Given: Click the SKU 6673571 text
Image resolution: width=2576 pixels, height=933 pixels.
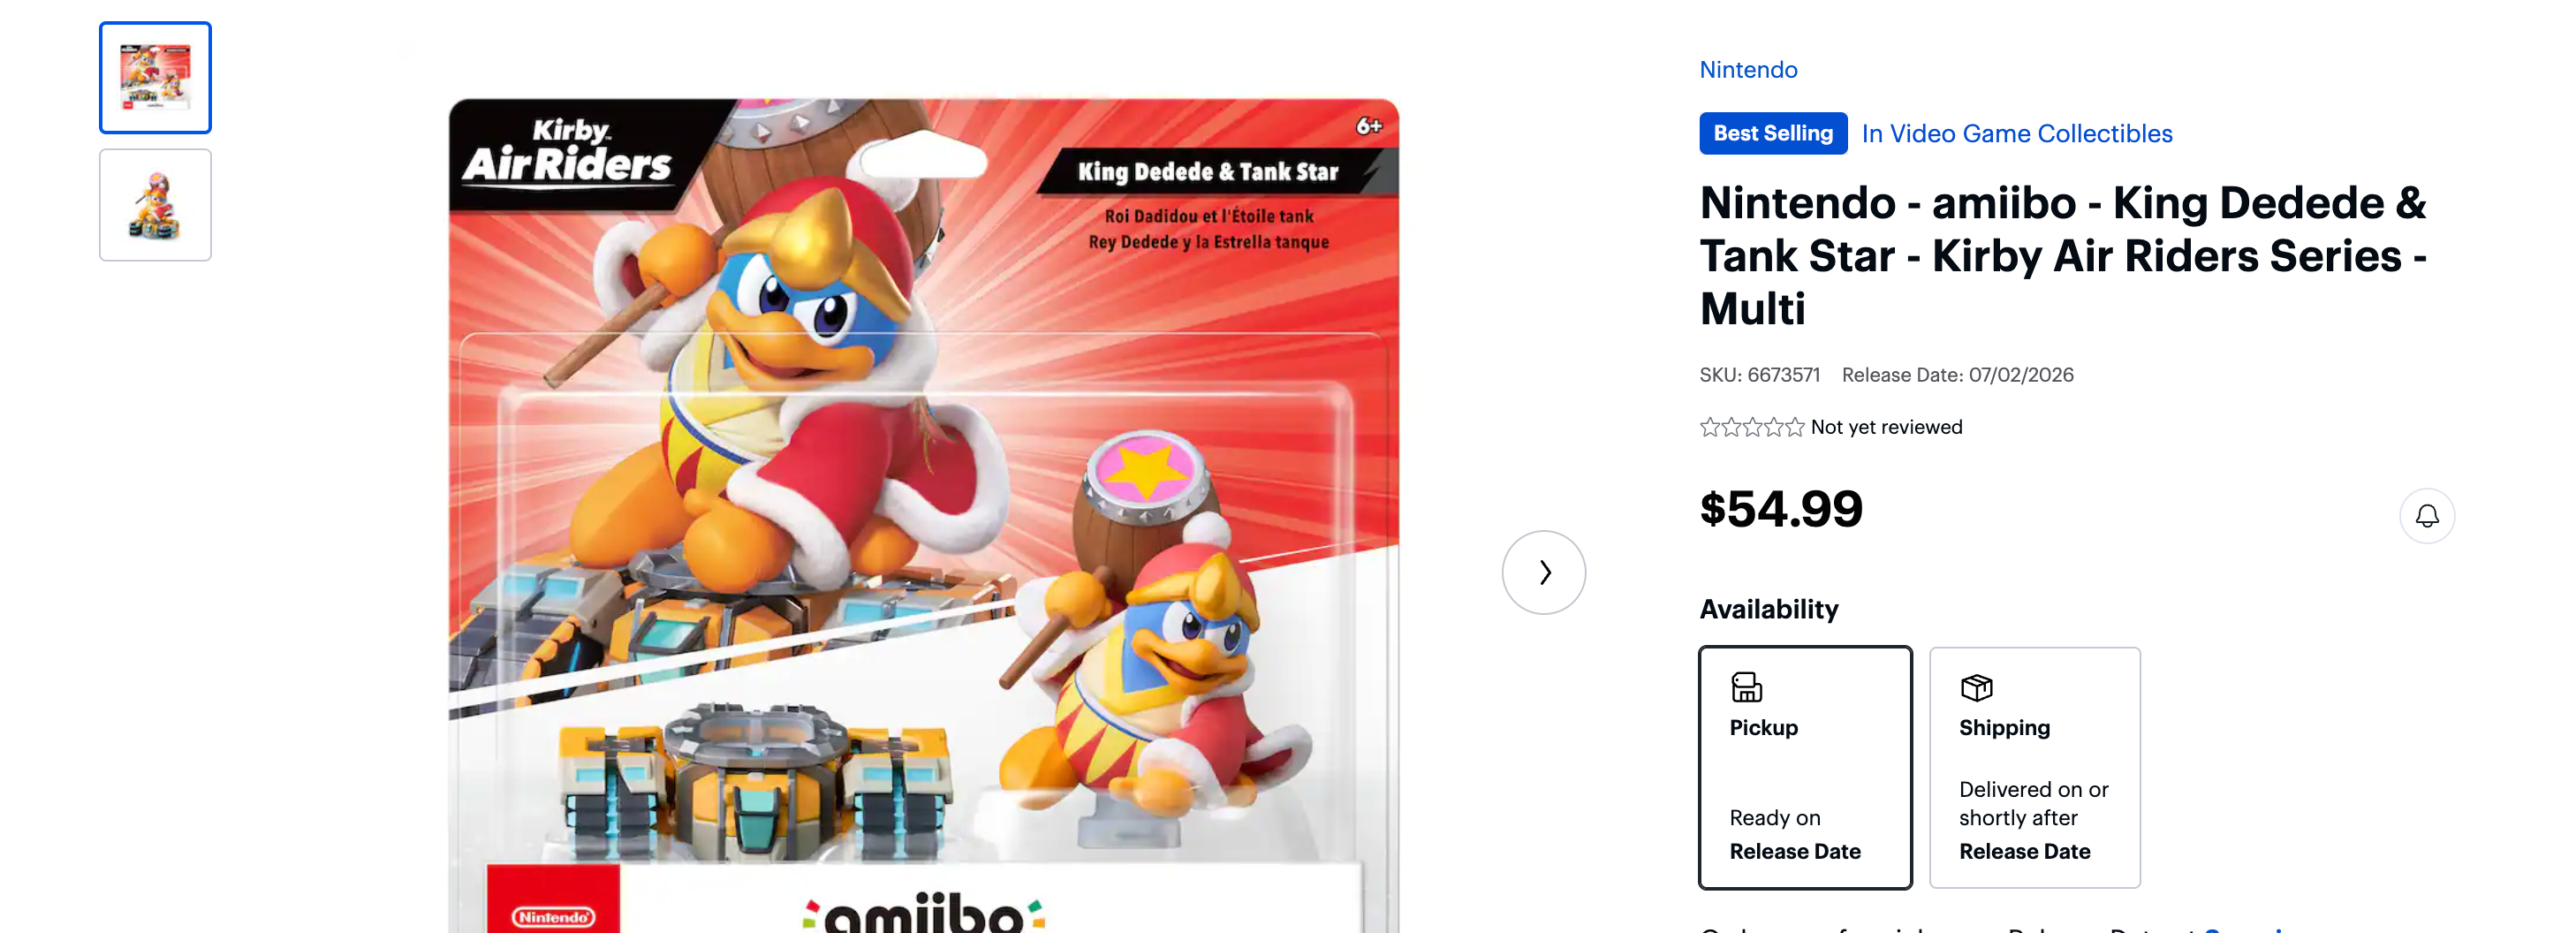Looking at the screenshot, I should pos(1759,375).
